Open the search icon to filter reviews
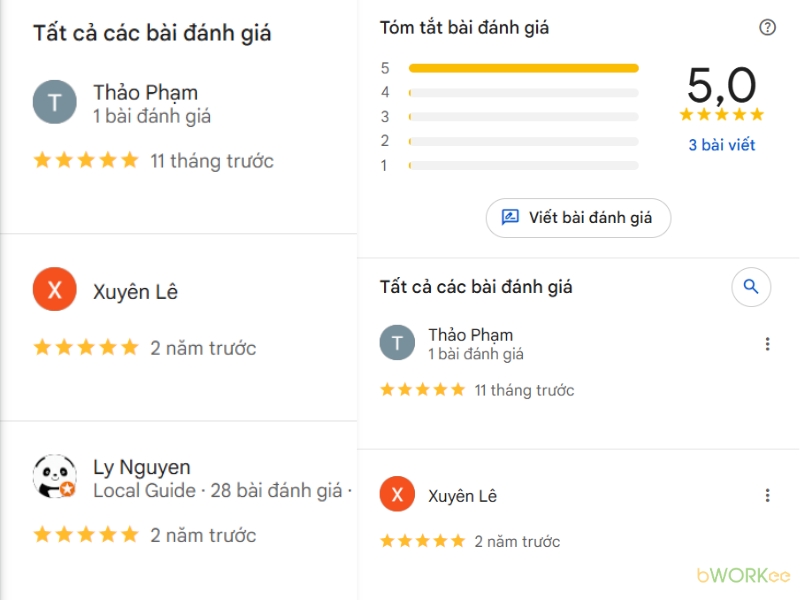Image resolution: width=800 pixels, height=600 pixels. click(x=751, y=287)
